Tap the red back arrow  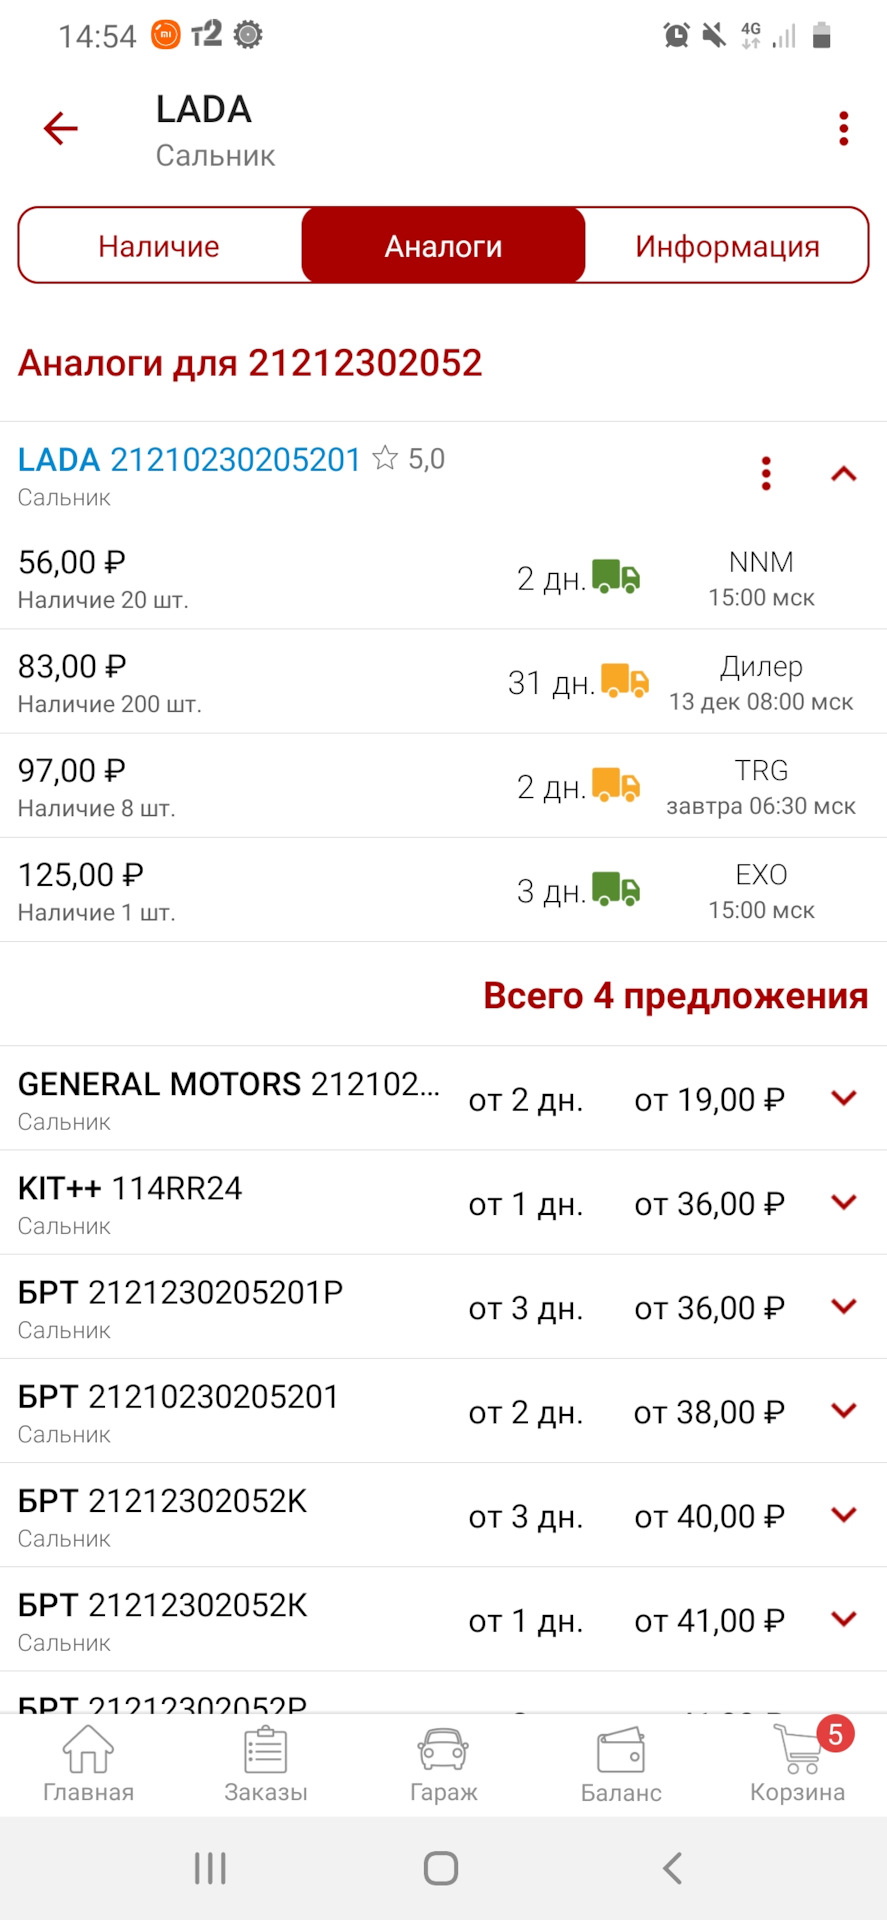(x=60, y=128)
